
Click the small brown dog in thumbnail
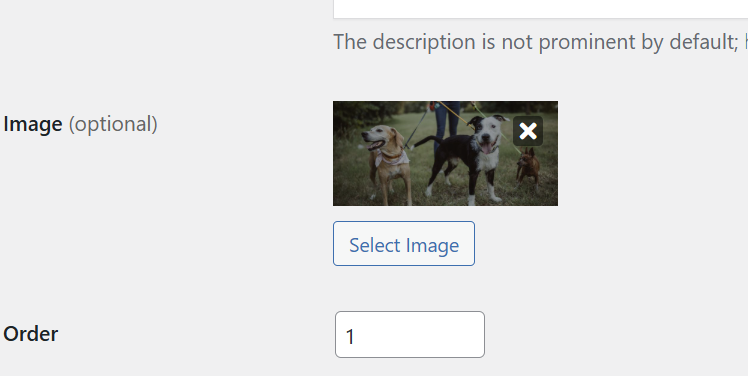pos(528,167)
